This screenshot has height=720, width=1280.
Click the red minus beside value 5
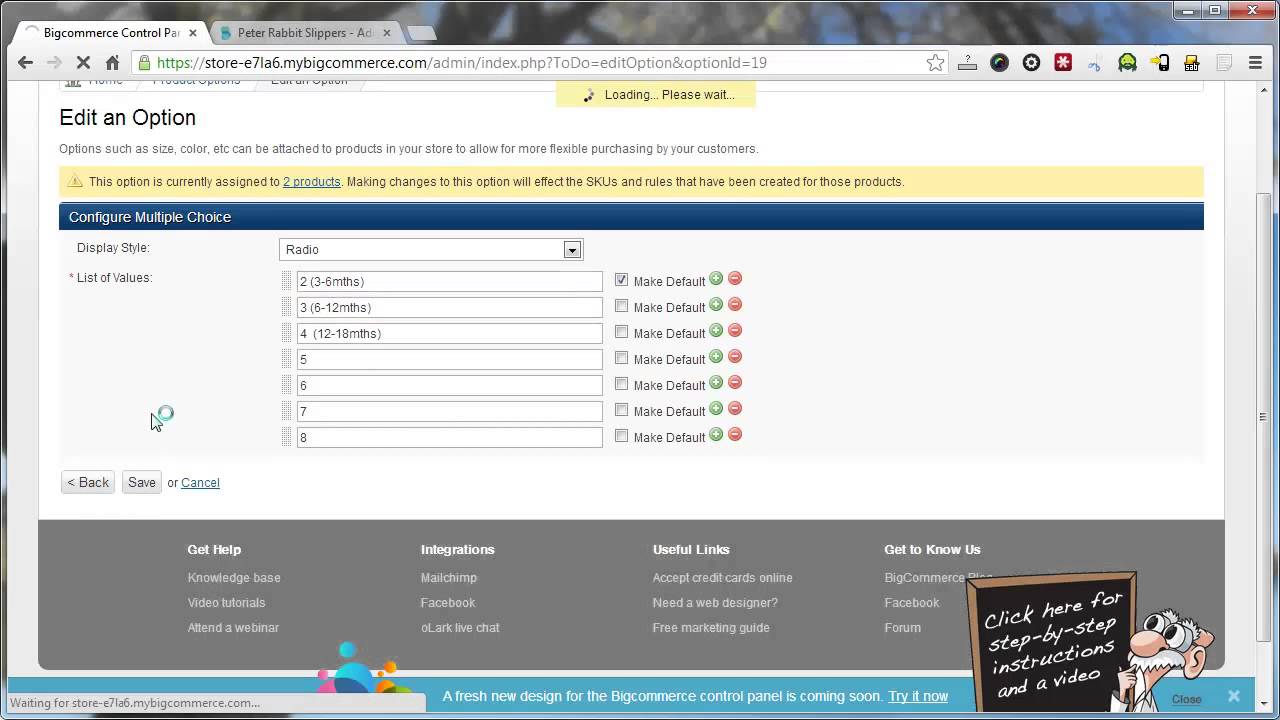click(x=735, y=357)
